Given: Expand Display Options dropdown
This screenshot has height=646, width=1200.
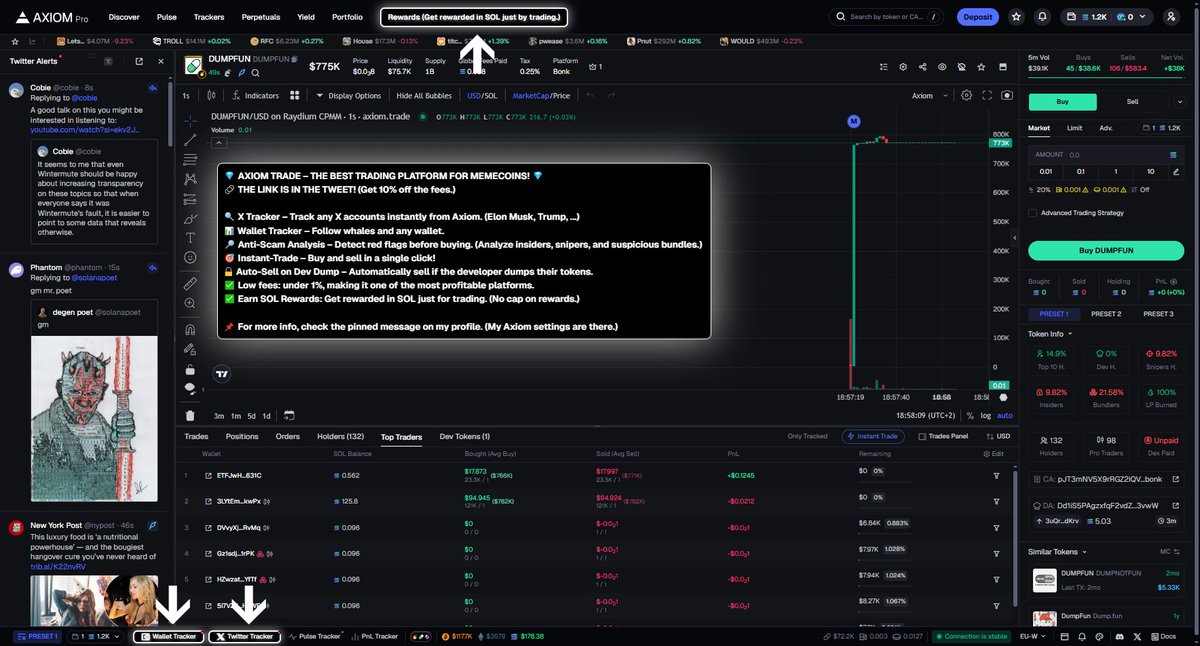Looking at the screenshot, I should [348, 96].
